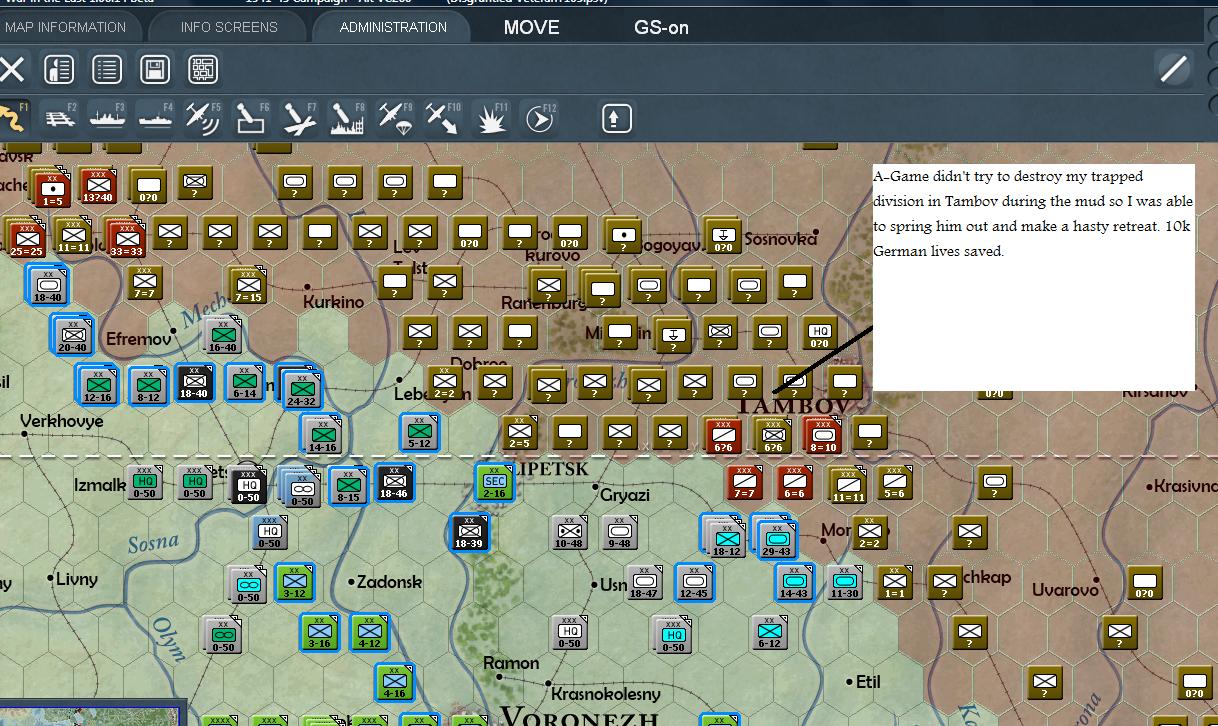Image resolution: width=1218 pixels, height=726 pixels.
Task: Select green unit labeled 4-12
Action: coord(369,631)
